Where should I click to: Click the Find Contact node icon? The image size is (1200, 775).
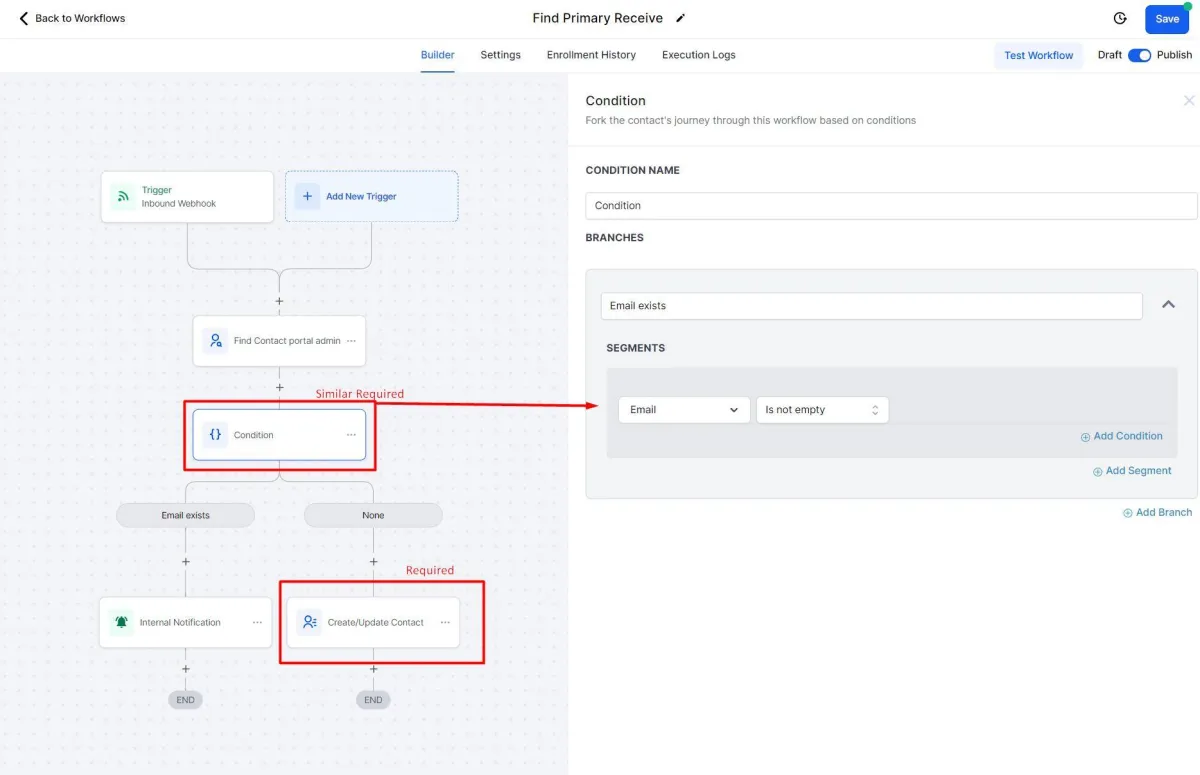pos(215,341)
